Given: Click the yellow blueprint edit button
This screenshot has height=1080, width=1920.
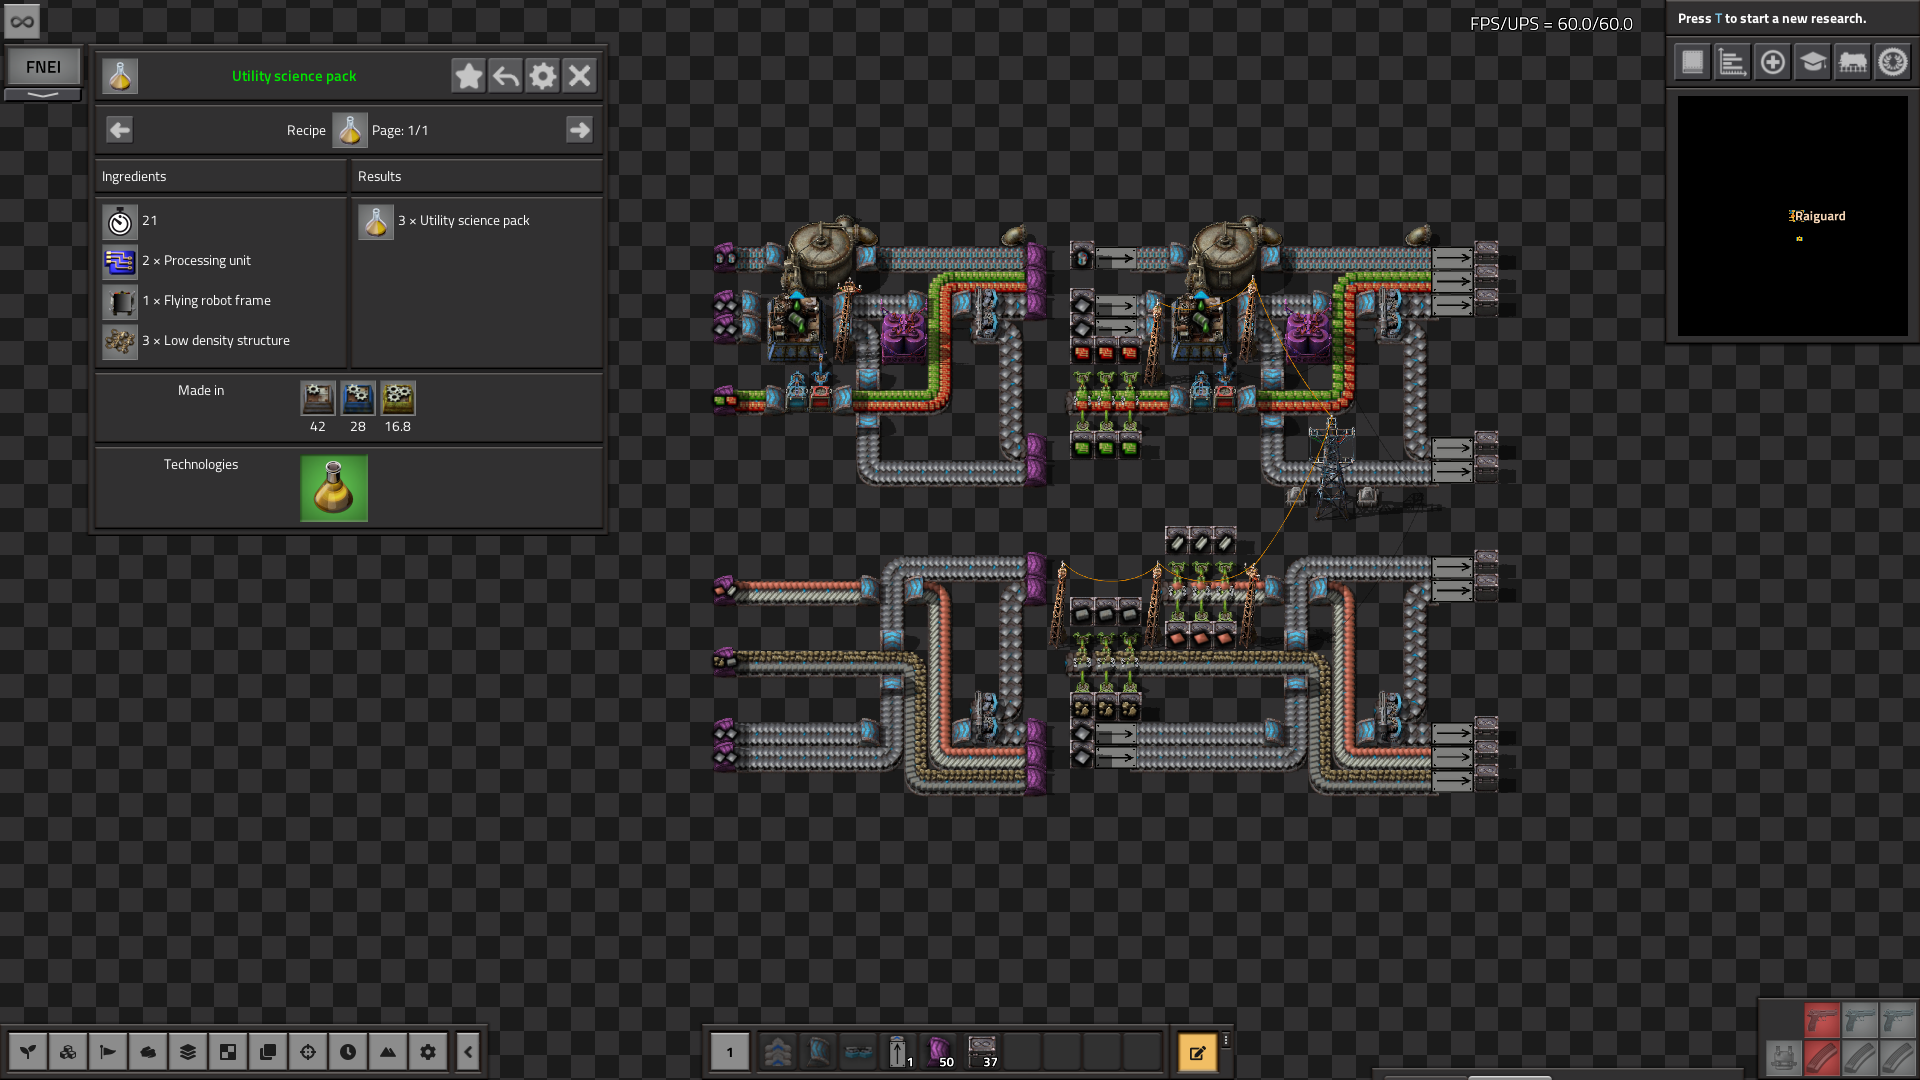Looking at the screenshot, I should click(1197, 1052).
